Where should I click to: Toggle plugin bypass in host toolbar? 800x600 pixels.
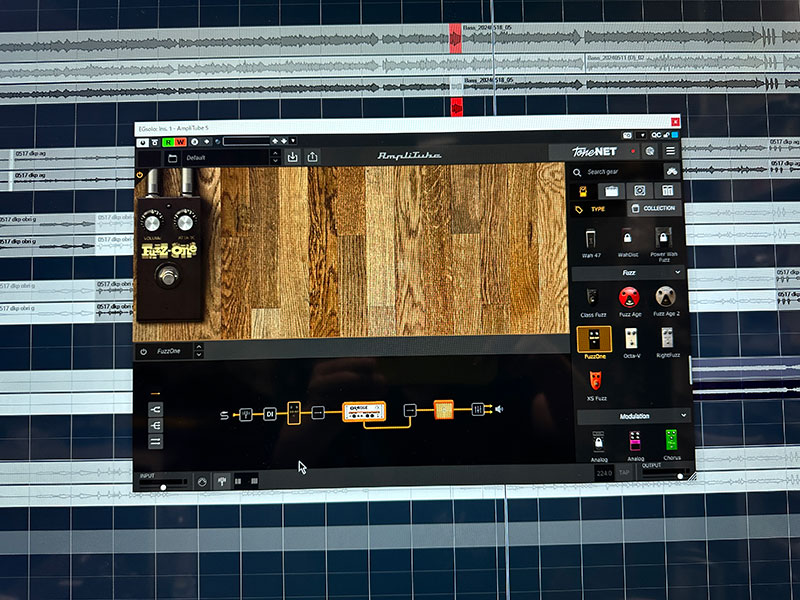(x=143, y=142)
